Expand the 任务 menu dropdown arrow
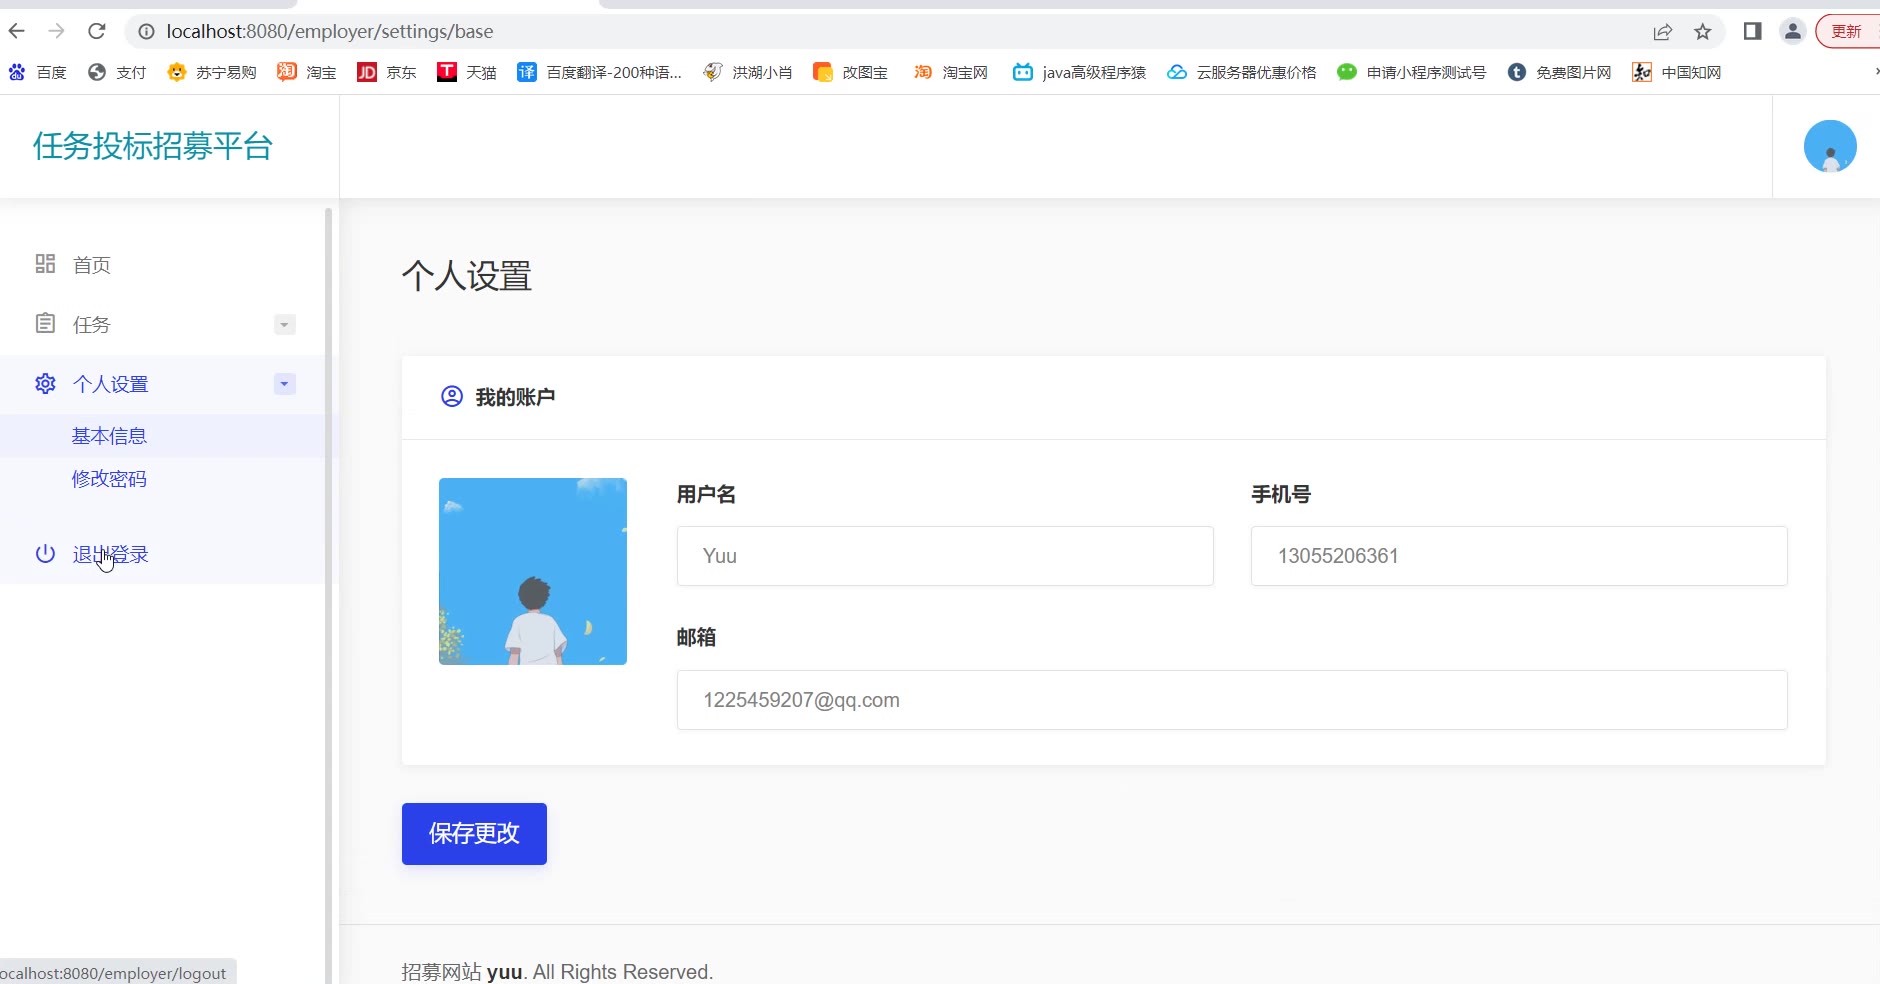The width and height of the screenshot is (1880, 984). coord(285,325)
